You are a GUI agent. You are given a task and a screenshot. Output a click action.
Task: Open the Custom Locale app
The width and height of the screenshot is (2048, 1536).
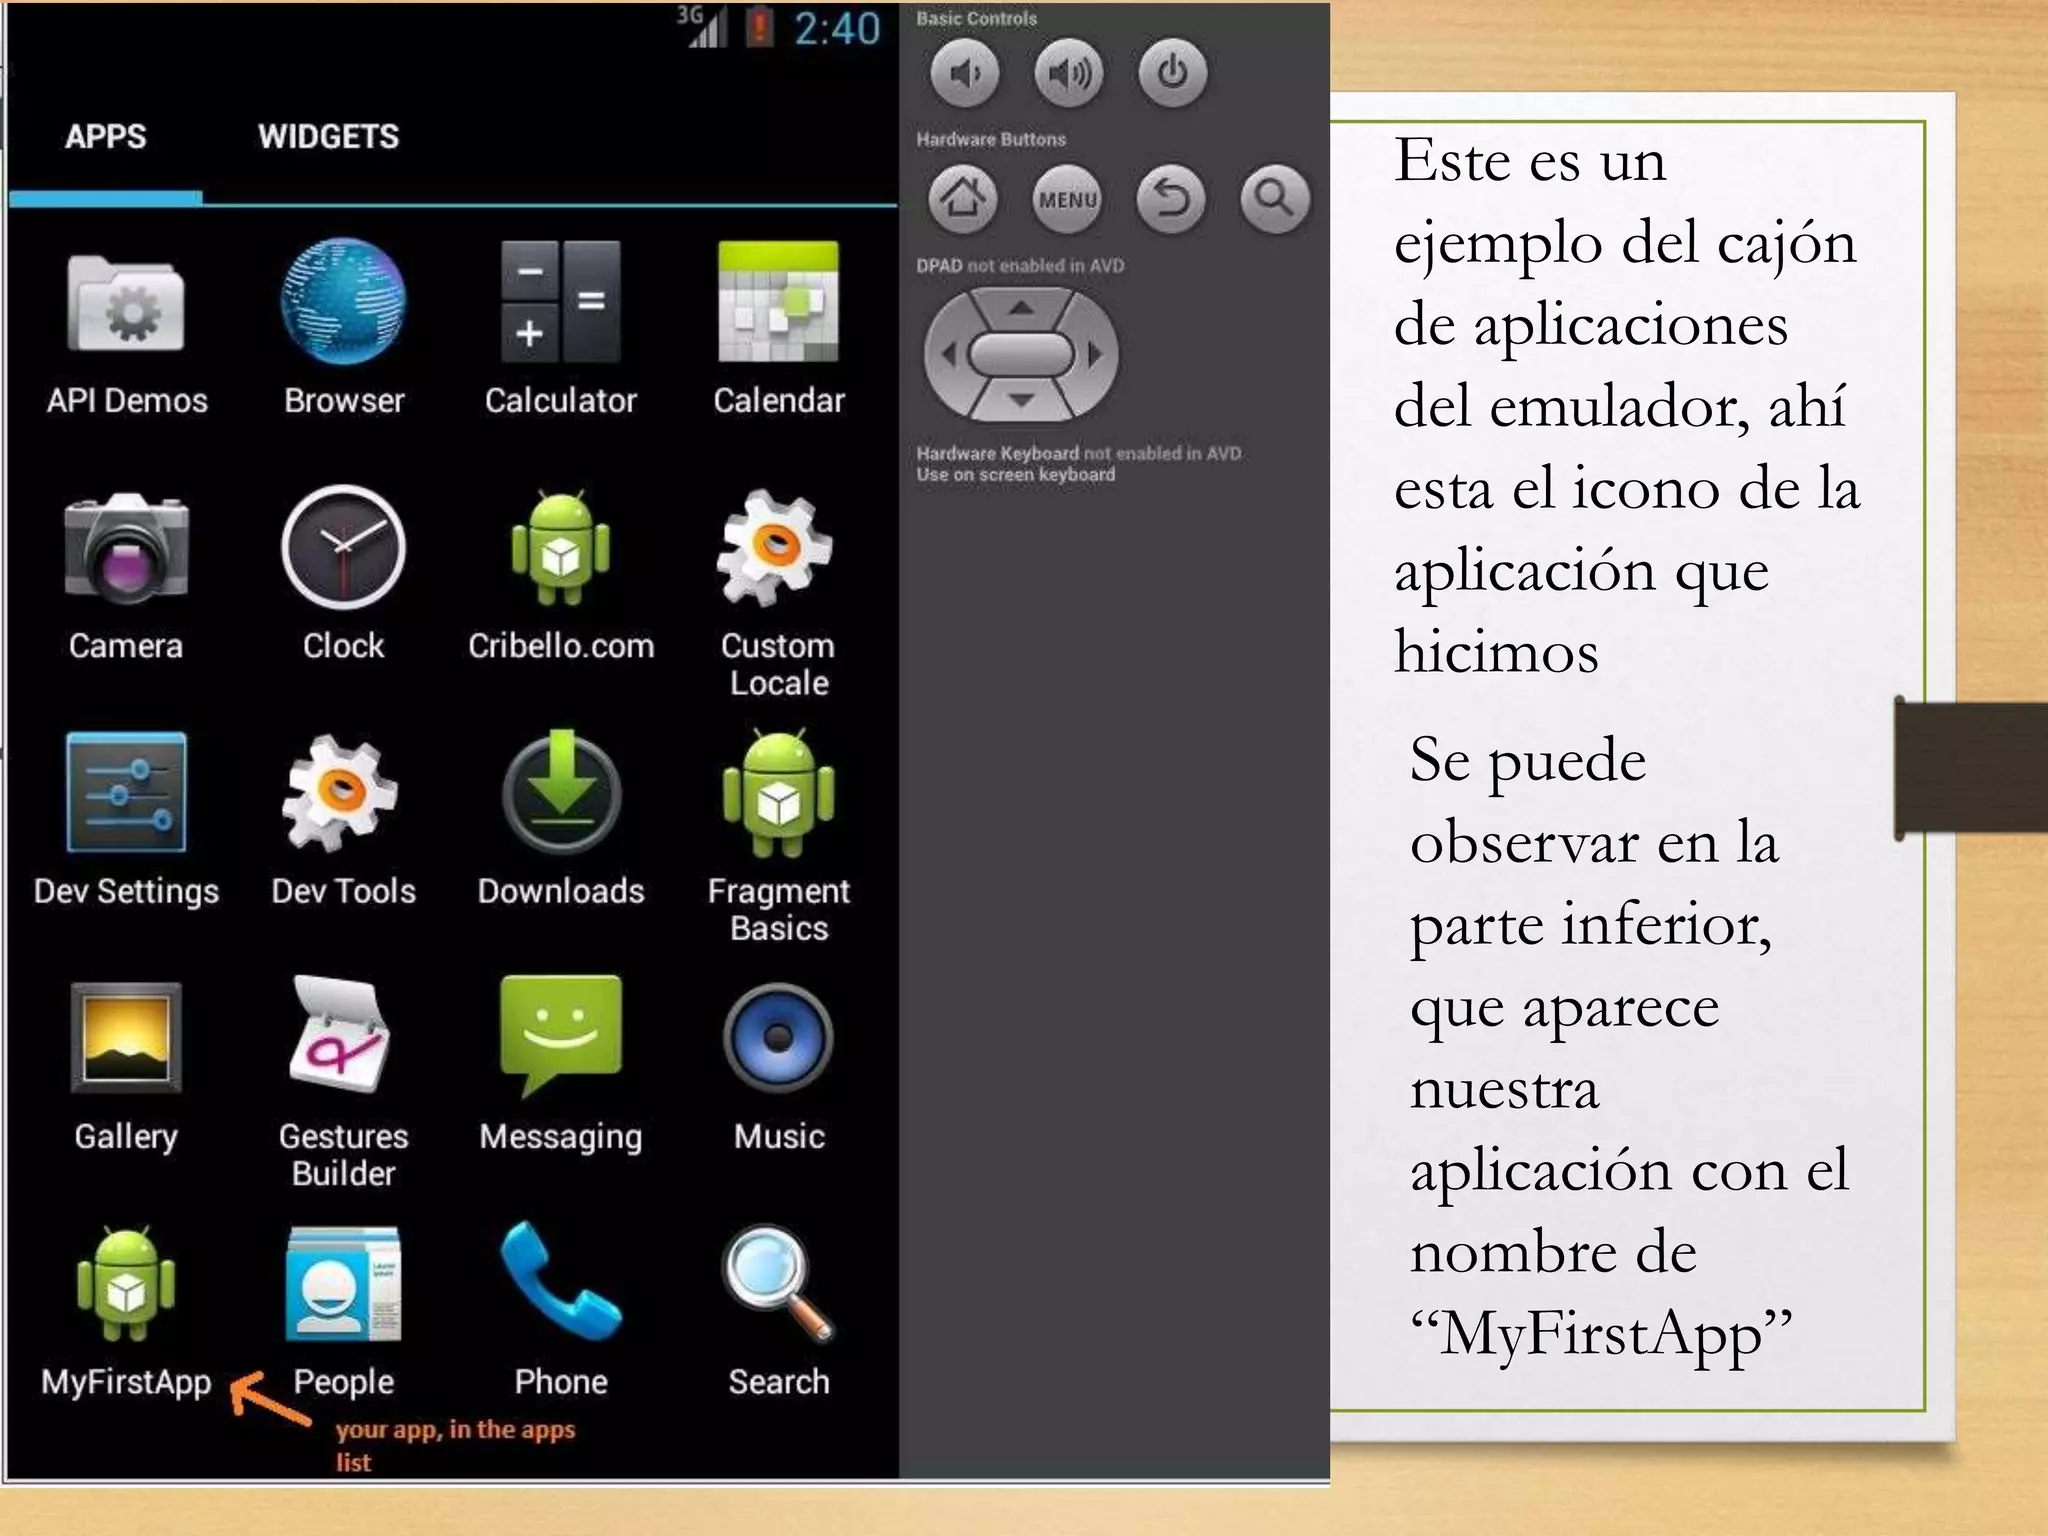coord(779,595)
